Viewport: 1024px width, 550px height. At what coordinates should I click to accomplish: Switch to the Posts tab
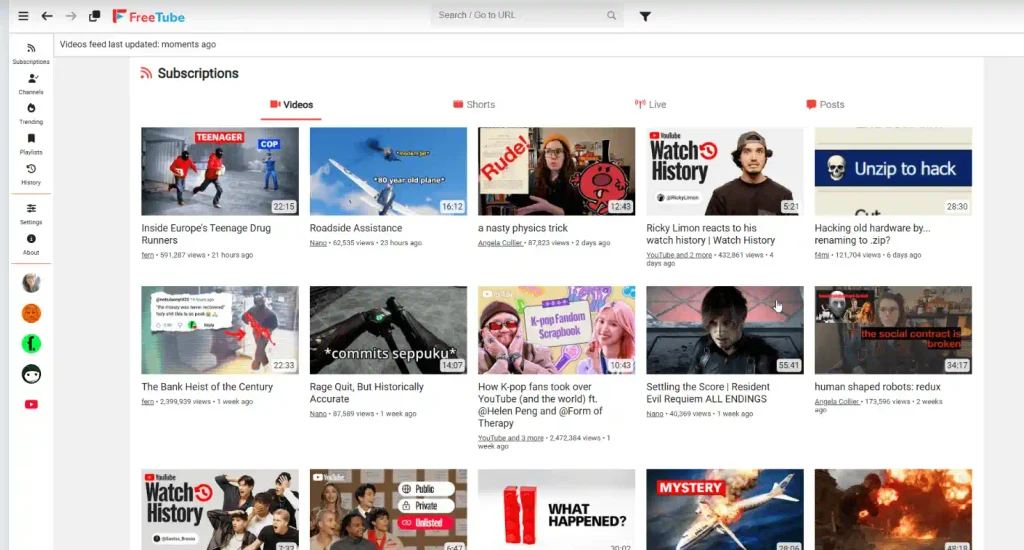click(825, 105)
